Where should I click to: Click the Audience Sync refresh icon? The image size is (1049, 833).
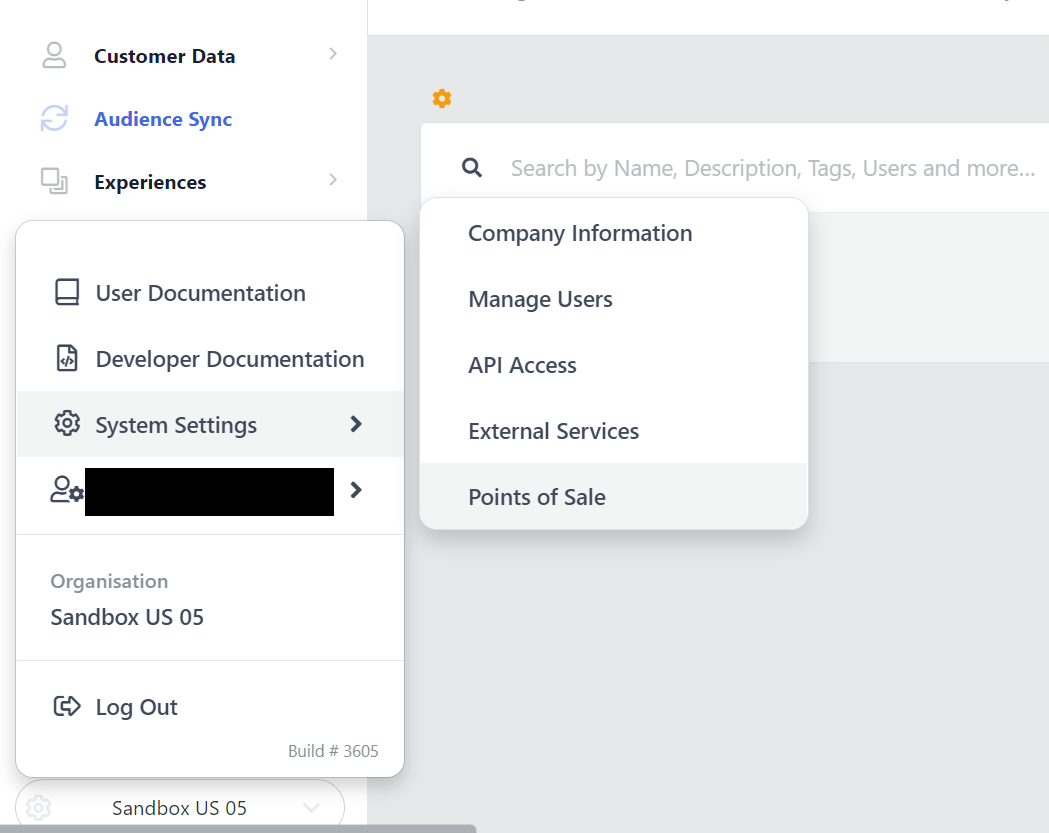(54, 119)
